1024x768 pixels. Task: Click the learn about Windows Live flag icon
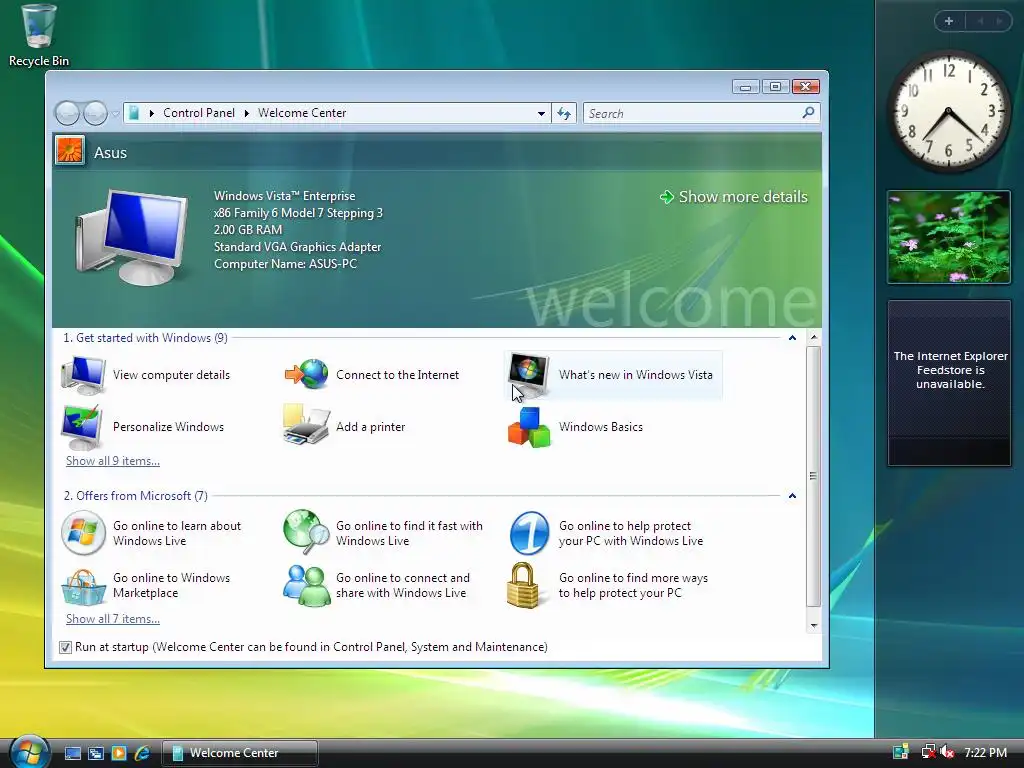tap(83, 534)
